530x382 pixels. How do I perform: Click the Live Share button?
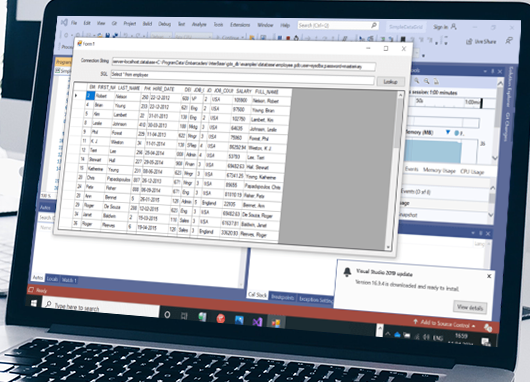tap(481, 42)
